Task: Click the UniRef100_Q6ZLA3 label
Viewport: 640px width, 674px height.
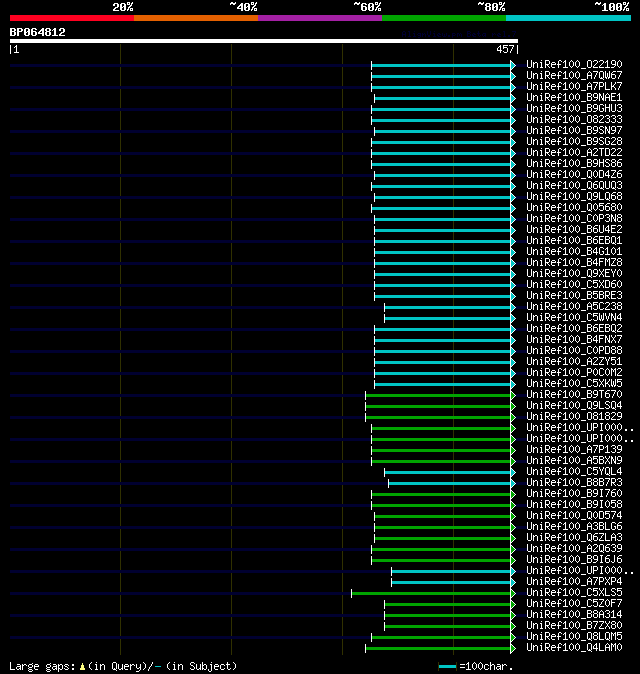Action: pyautogui.click(x=574, y=538)
